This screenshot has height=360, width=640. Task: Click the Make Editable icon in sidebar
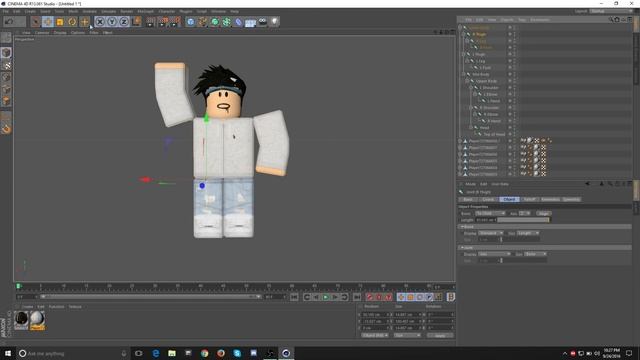click(x=6, y=38)
